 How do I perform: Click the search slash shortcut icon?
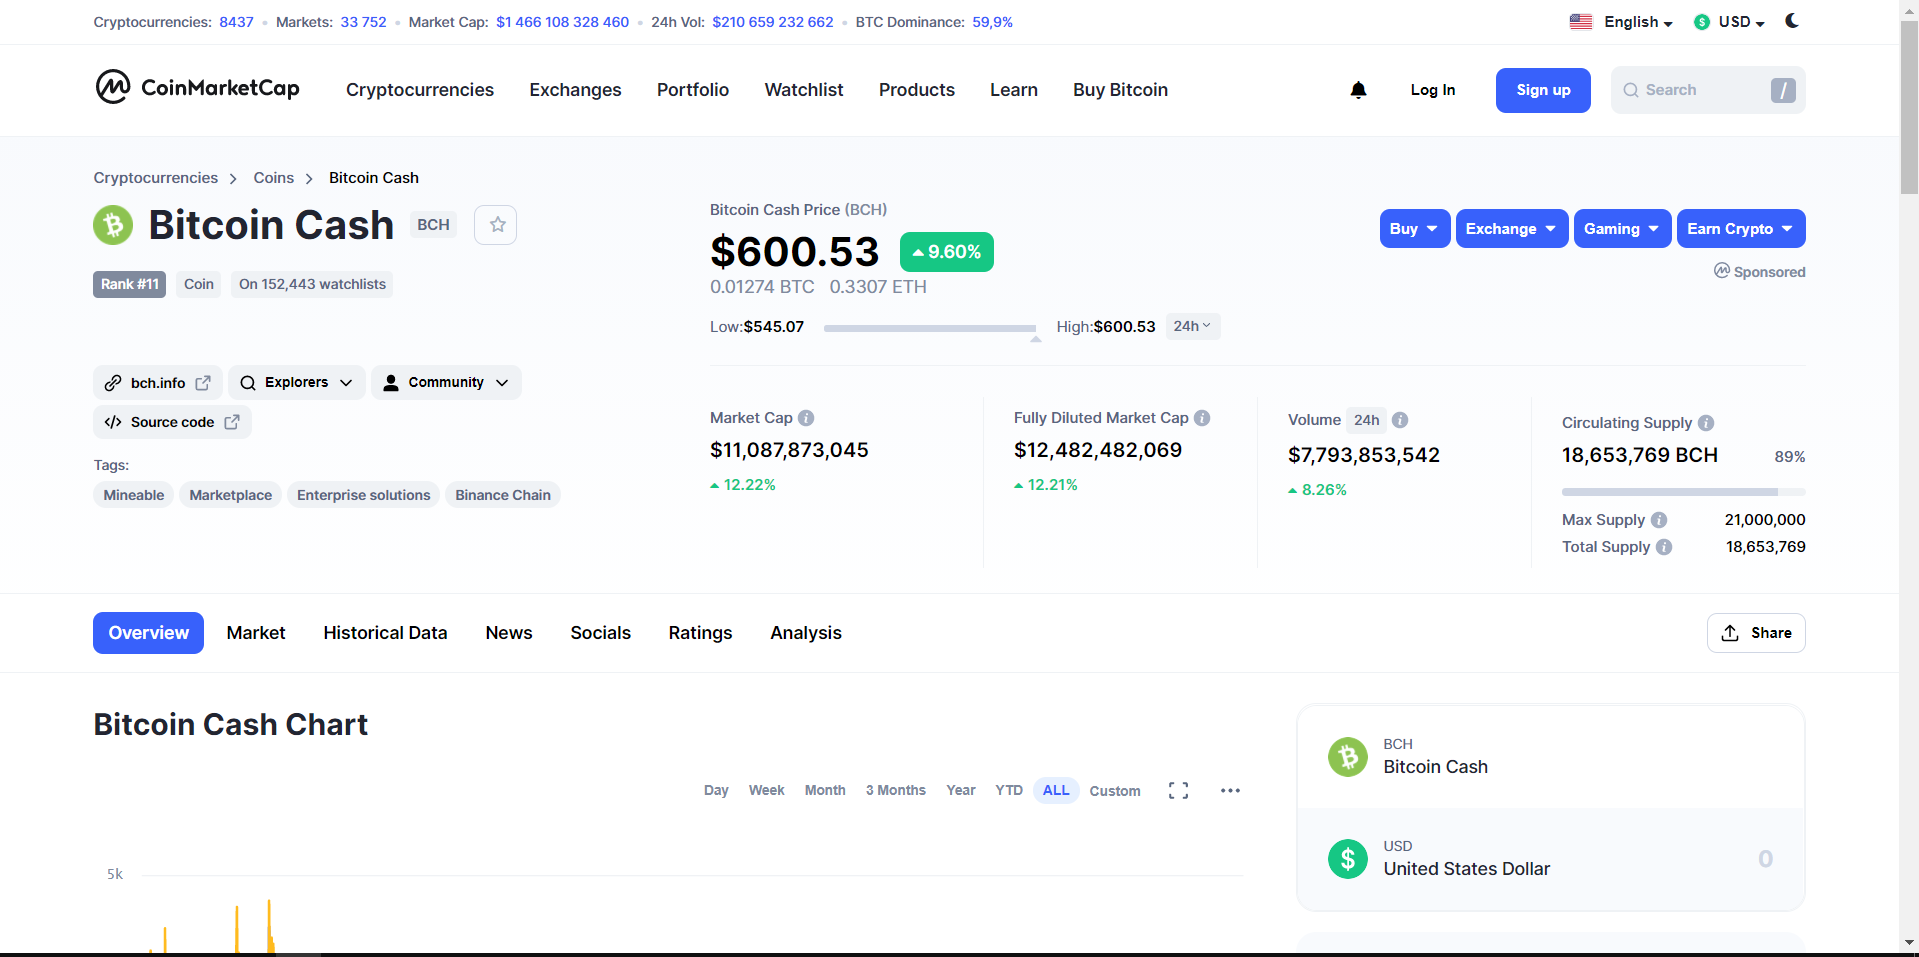coord(1783,90)
